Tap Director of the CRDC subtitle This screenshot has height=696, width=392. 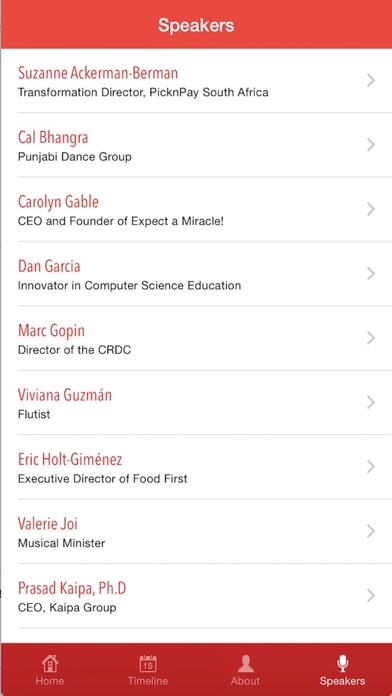(x=75, y=350)
